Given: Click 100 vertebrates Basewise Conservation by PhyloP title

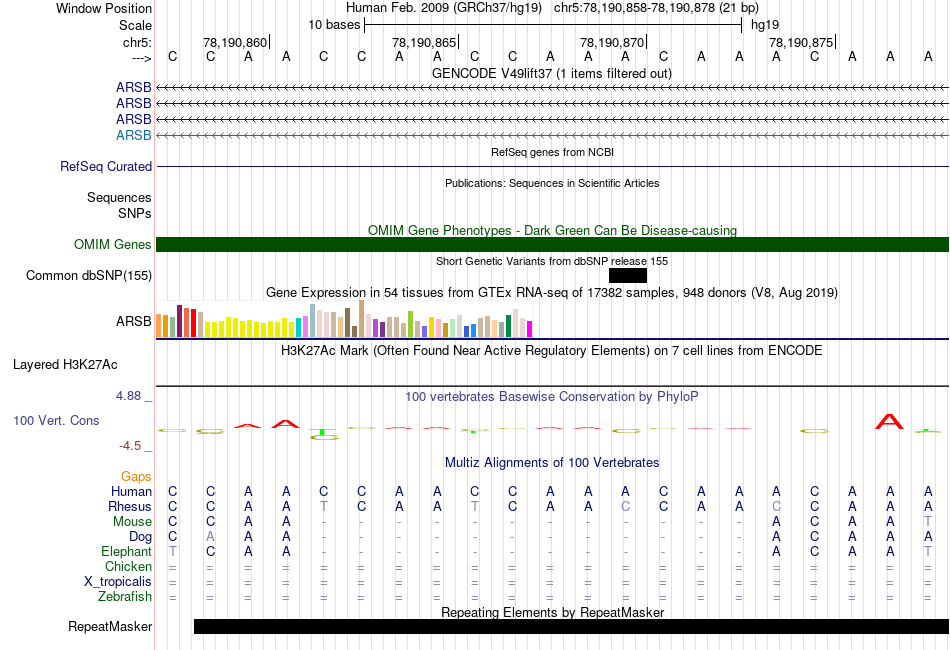Looking at the screenshot, I should tap(551, 397).
